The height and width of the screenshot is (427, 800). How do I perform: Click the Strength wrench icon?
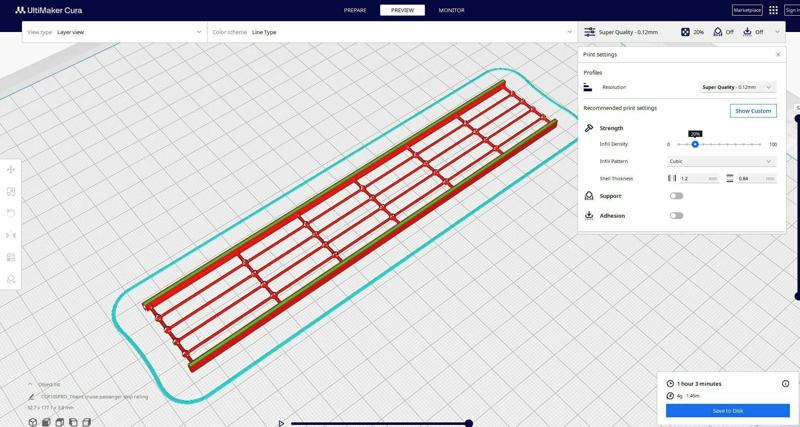click(589, 128)
